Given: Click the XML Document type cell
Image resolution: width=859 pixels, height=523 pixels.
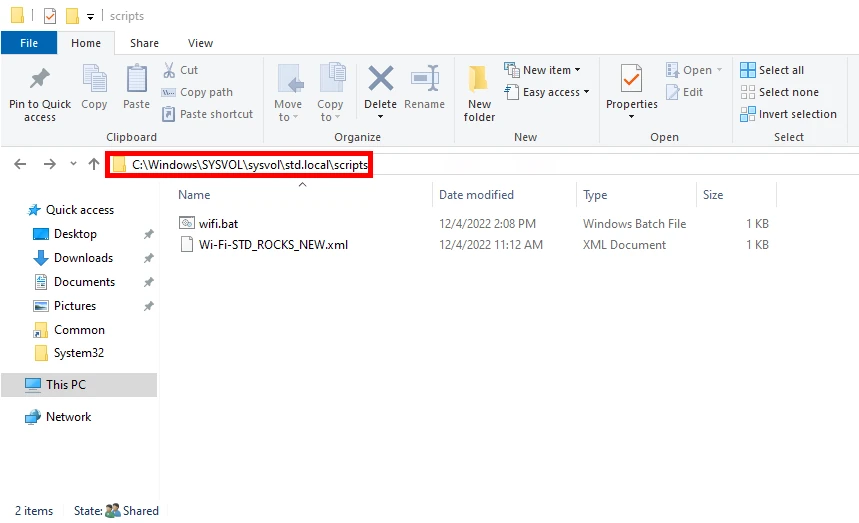Looking at the screenshot, I should pos(625,244).
